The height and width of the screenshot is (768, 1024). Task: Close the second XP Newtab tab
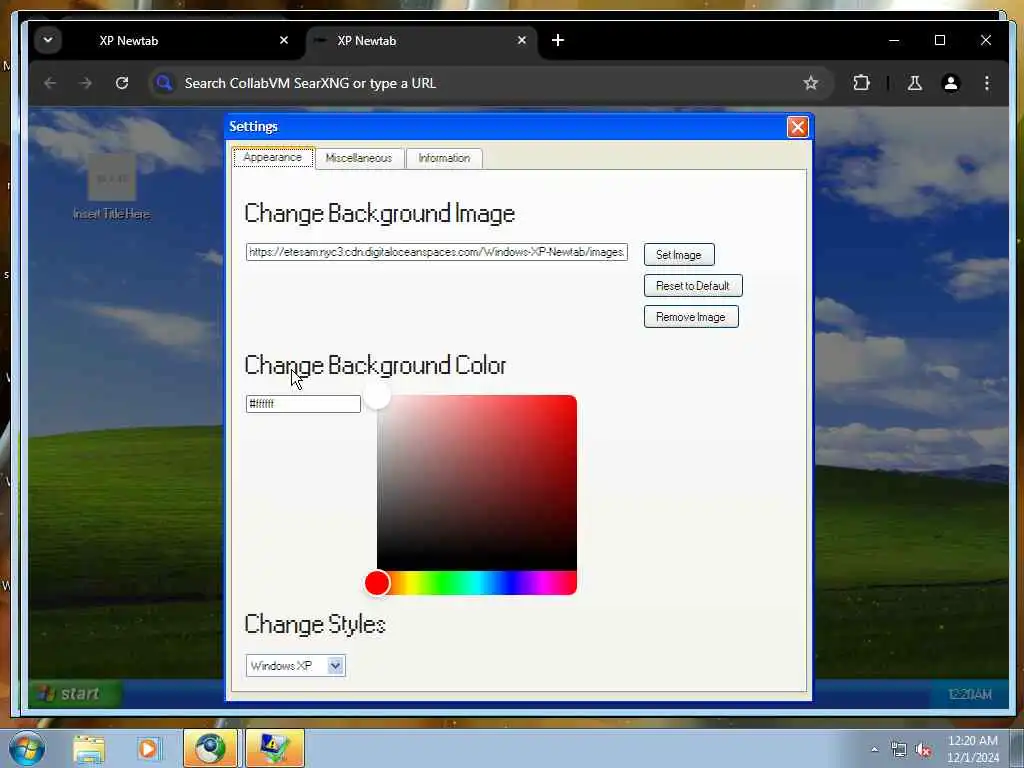coord(522,40)
